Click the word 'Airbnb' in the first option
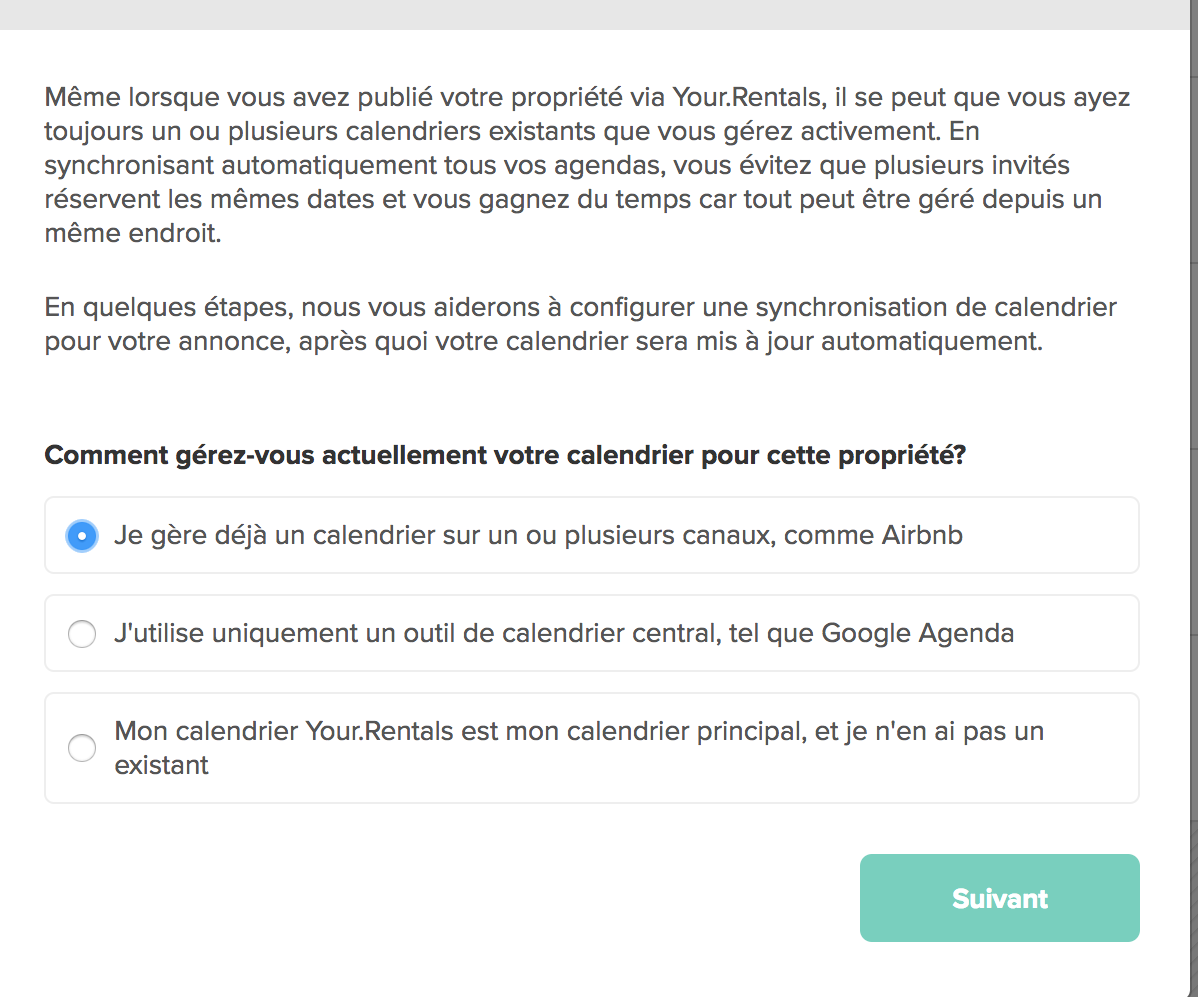This screenshot has width=1198, height=997. coord(922,535)
